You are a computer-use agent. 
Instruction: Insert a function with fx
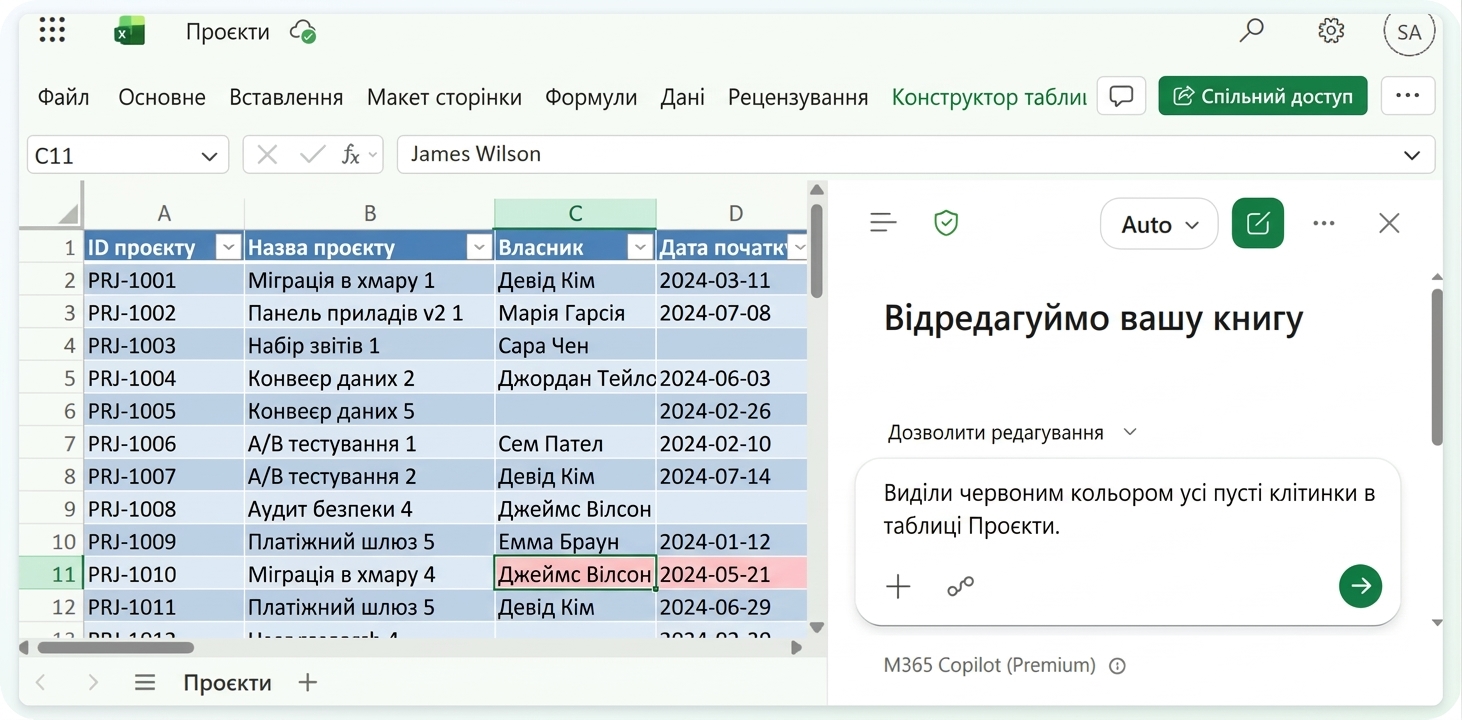point(351,155)
